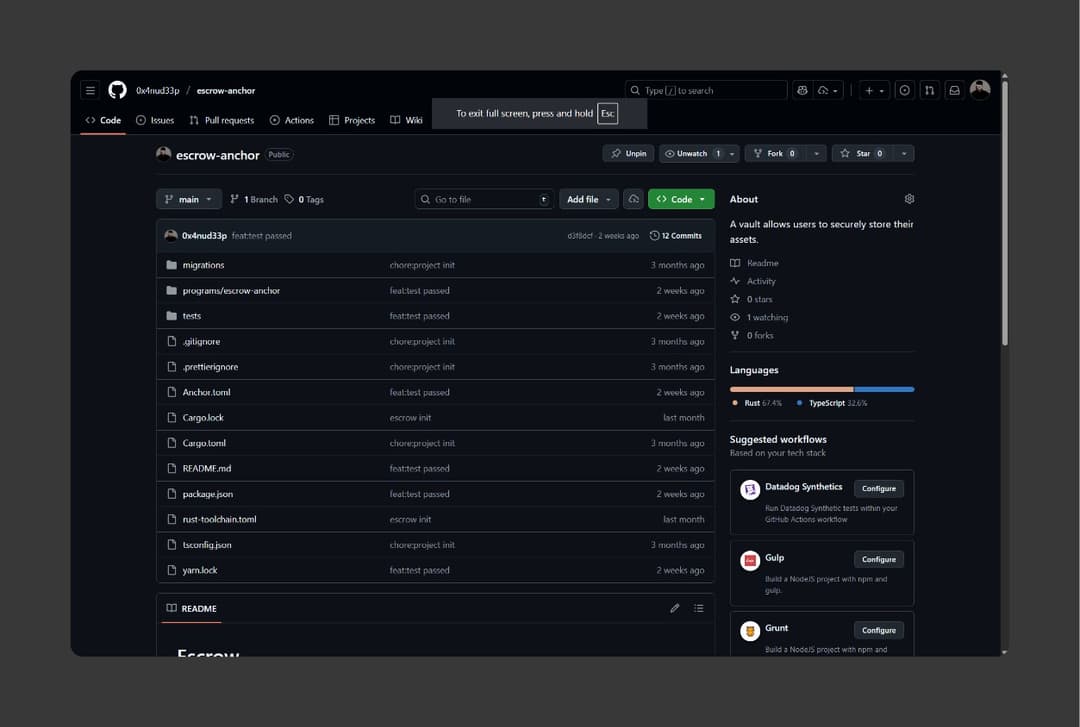Open the Add file dropdown
Viewport: 1080px width, 727px height.
[x=588, y=199]
